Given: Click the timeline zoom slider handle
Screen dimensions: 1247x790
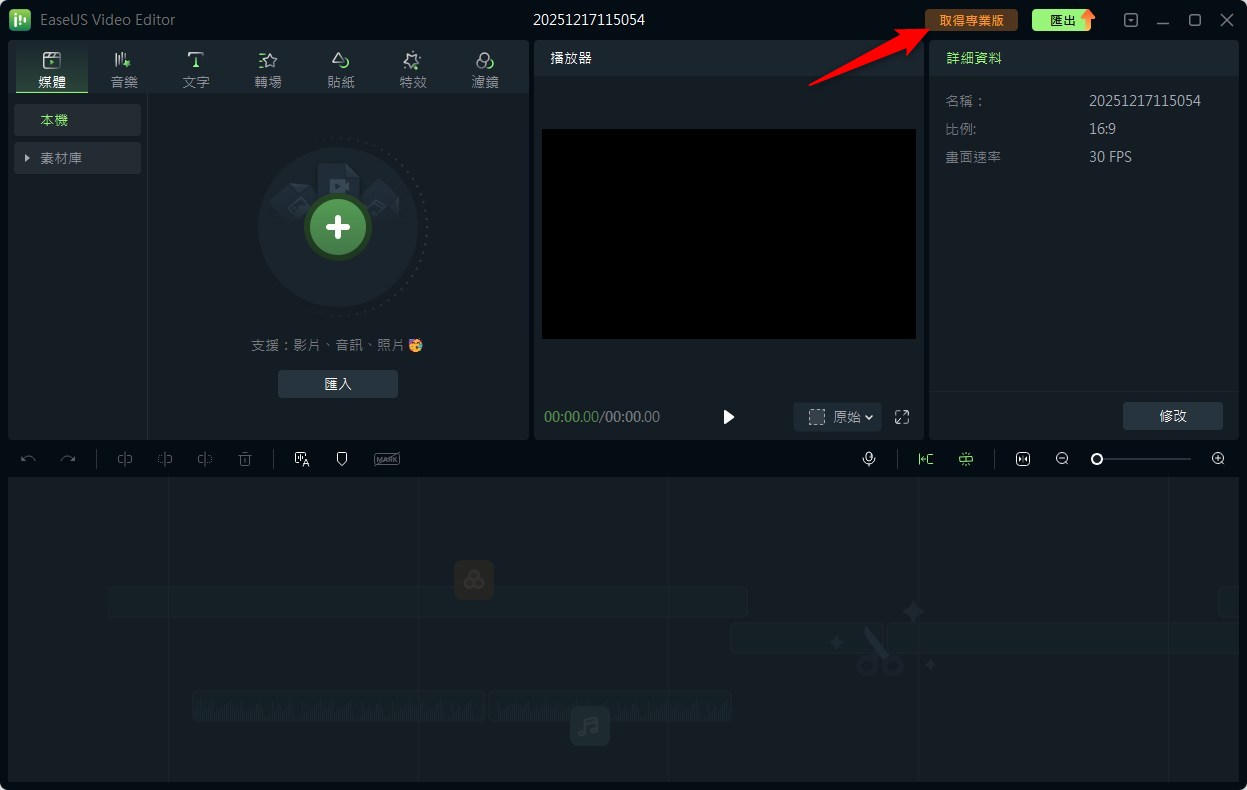Looking at the screenshot, I should 1097,459.
